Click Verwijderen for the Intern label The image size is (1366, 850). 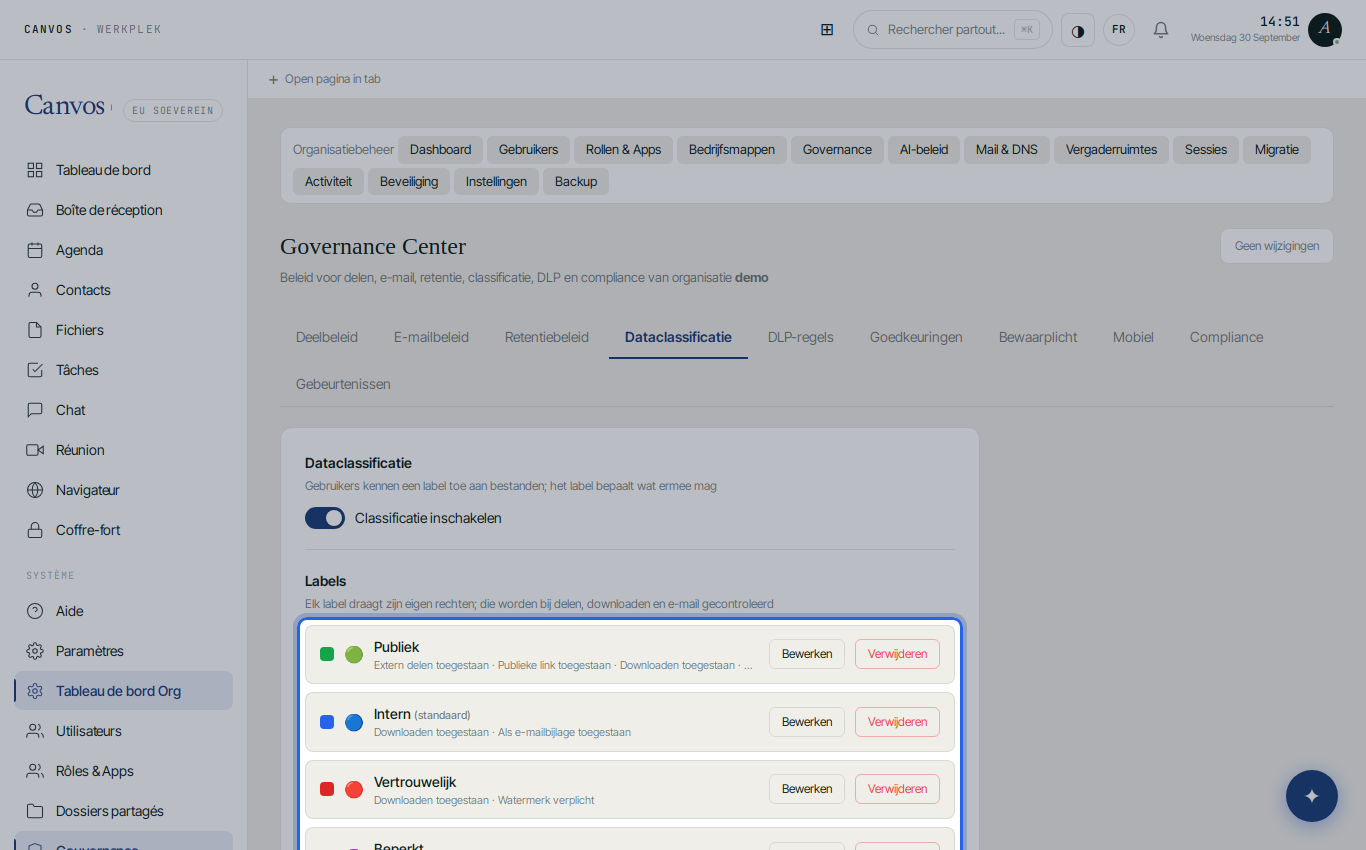(897, 722)
